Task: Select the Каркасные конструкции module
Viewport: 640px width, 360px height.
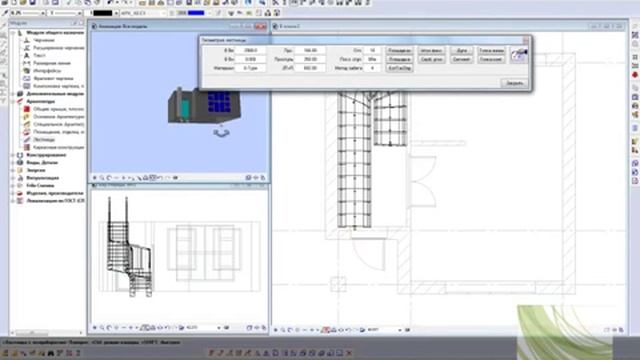Action: click(x=58, y=147)
